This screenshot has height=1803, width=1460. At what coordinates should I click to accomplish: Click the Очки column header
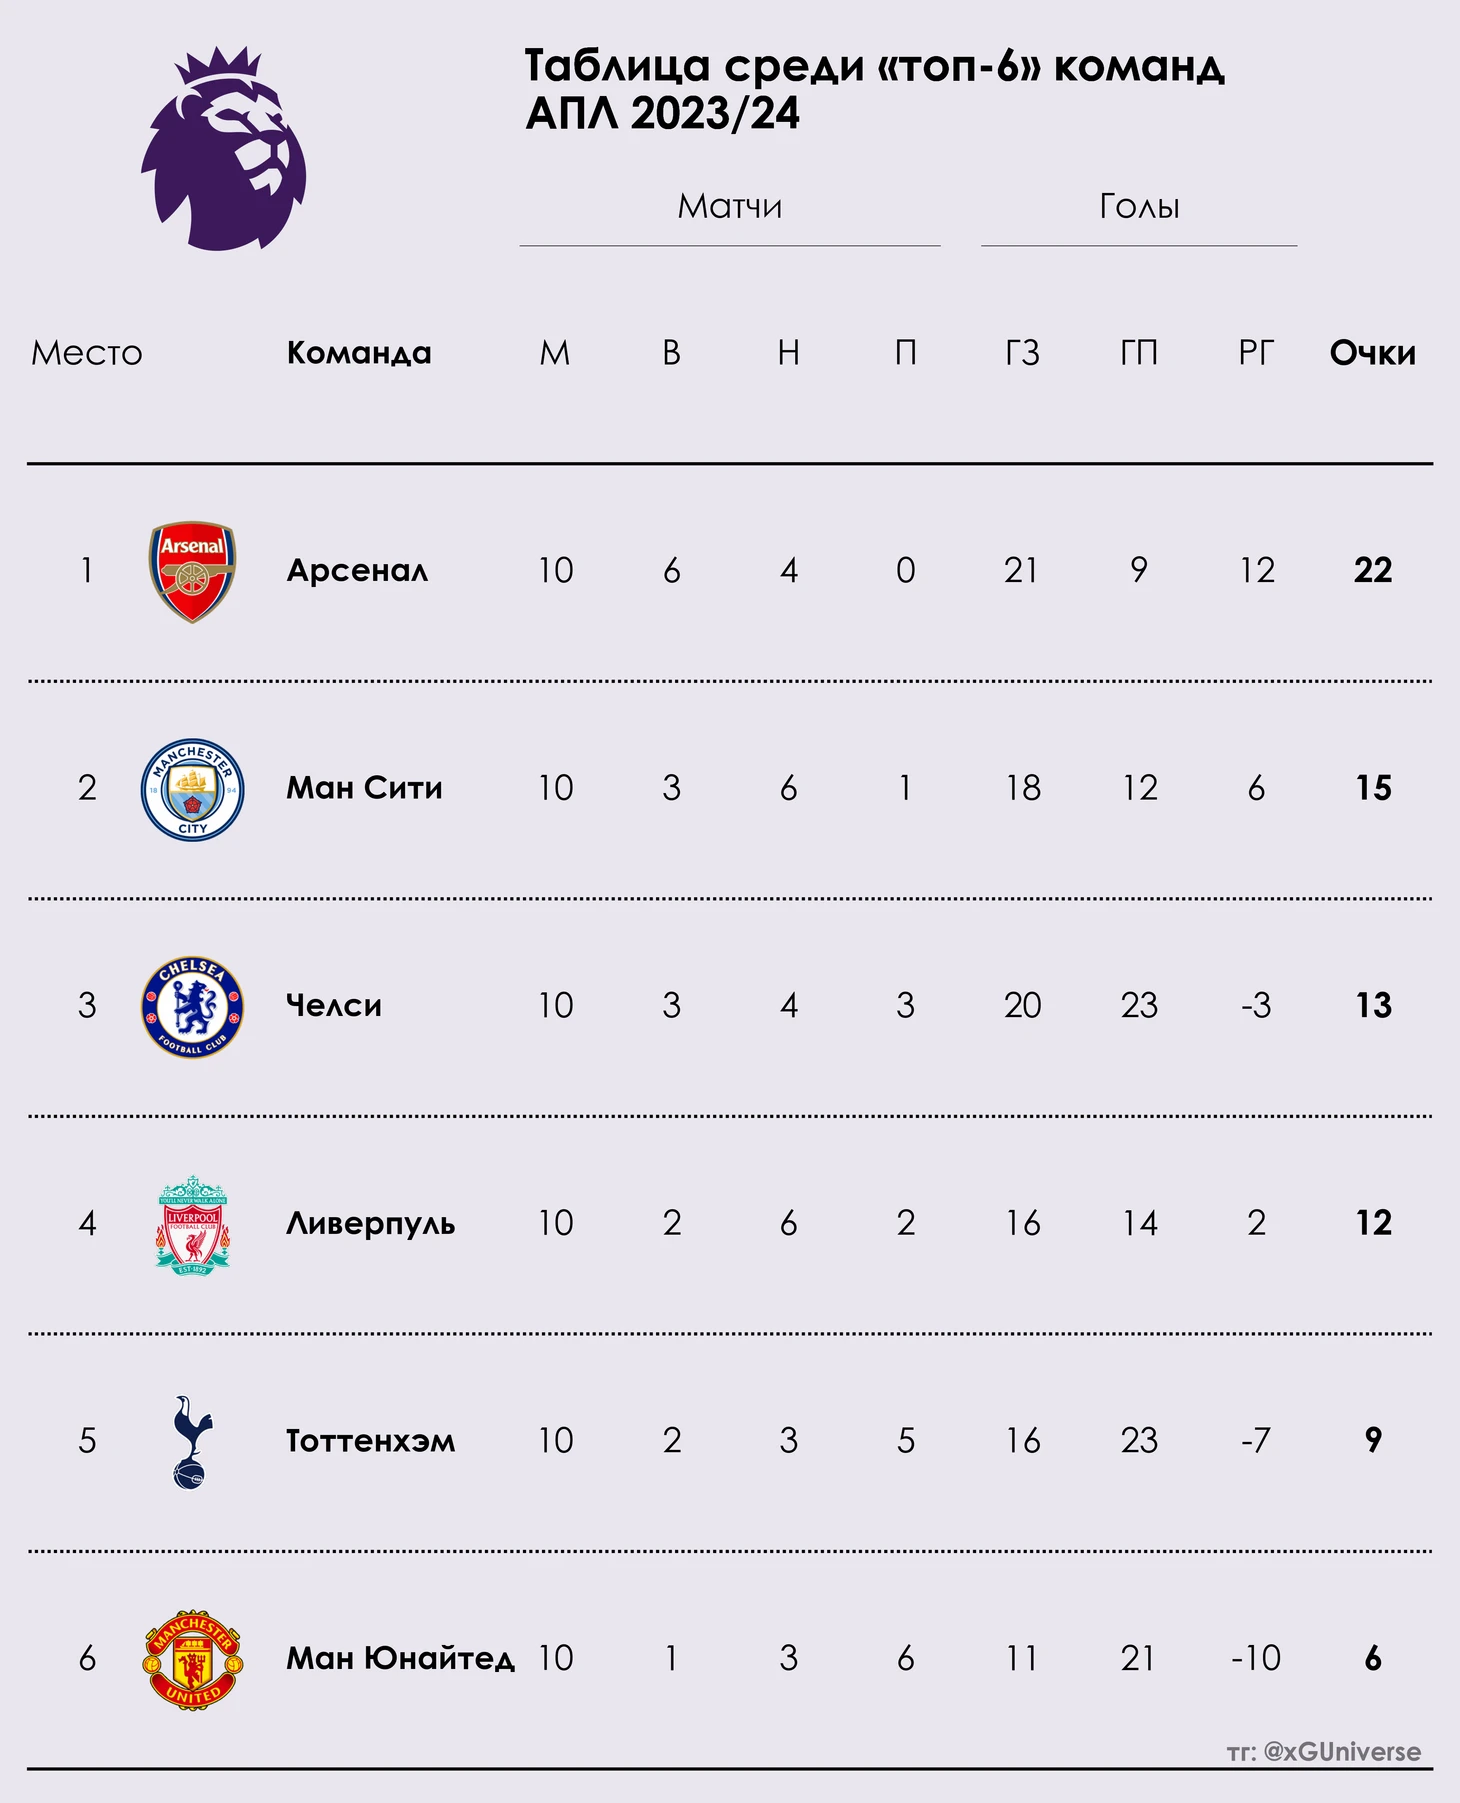[x=1373, y=353]
